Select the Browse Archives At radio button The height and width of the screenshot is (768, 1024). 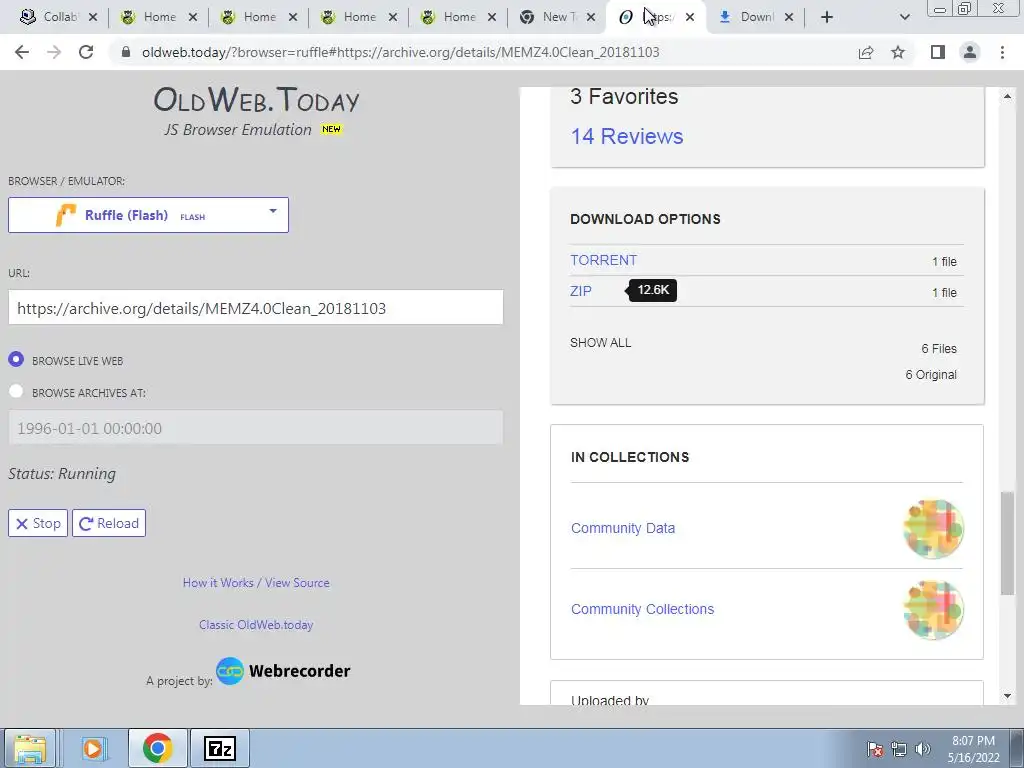click(16, 392)
